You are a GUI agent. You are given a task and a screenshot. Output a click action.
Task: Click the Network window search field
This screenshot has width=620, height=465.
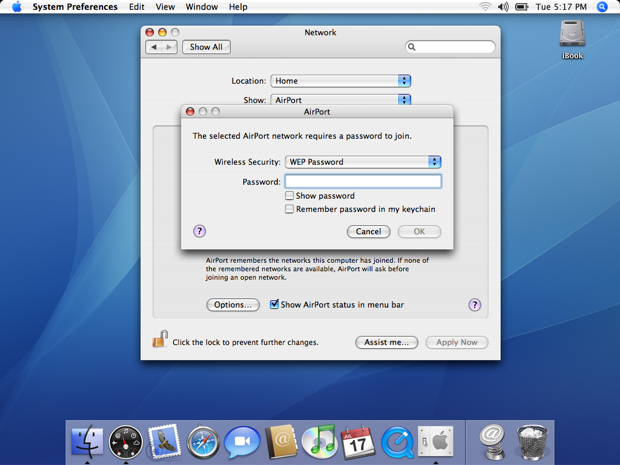pyautogui.click(x=450, y=47)
